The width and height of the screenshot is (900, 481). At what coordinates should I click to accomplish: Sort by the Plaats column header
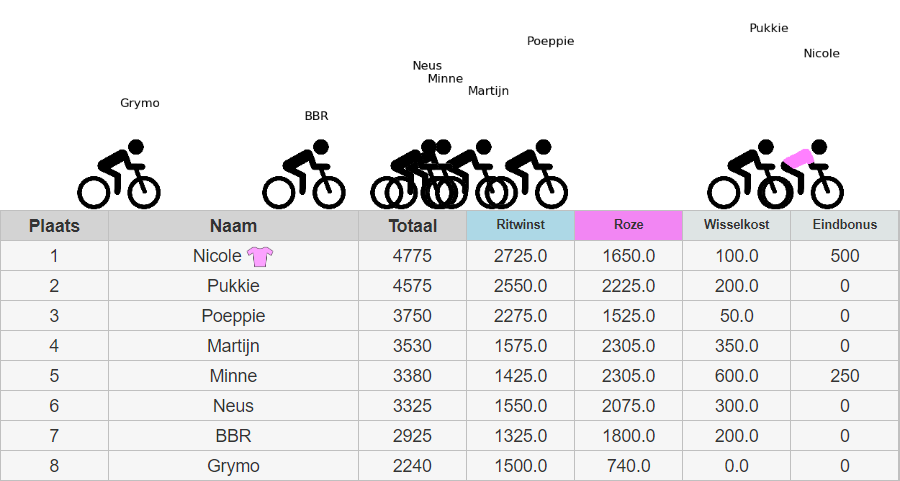[x=54, y=226]
